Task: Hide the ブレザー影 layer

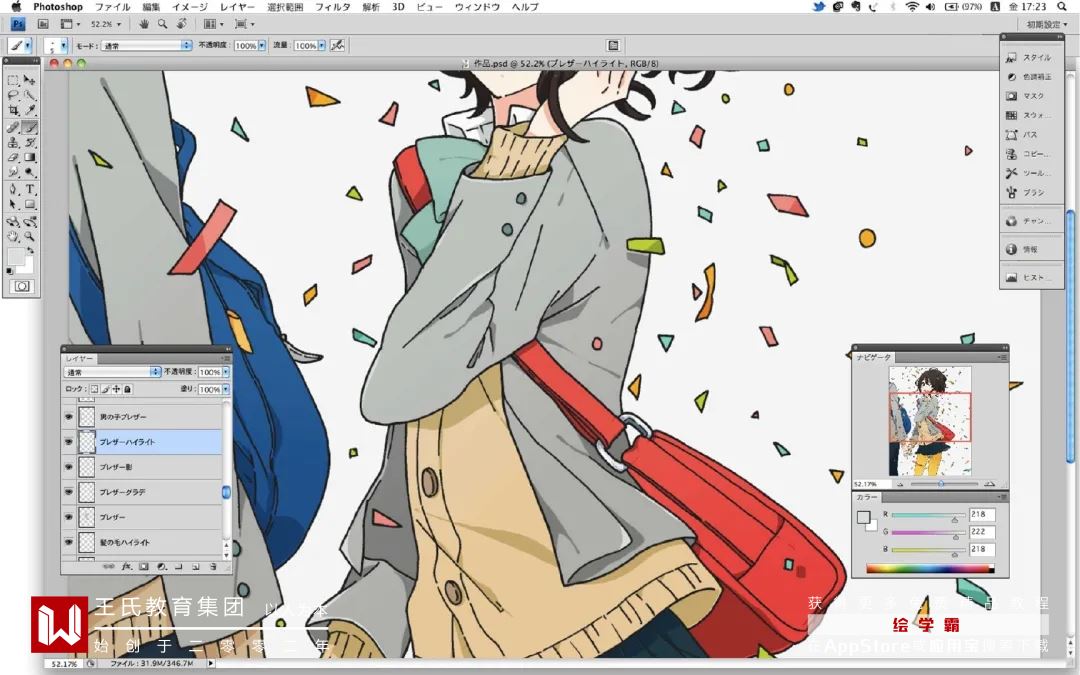Action: coord(69,466)
